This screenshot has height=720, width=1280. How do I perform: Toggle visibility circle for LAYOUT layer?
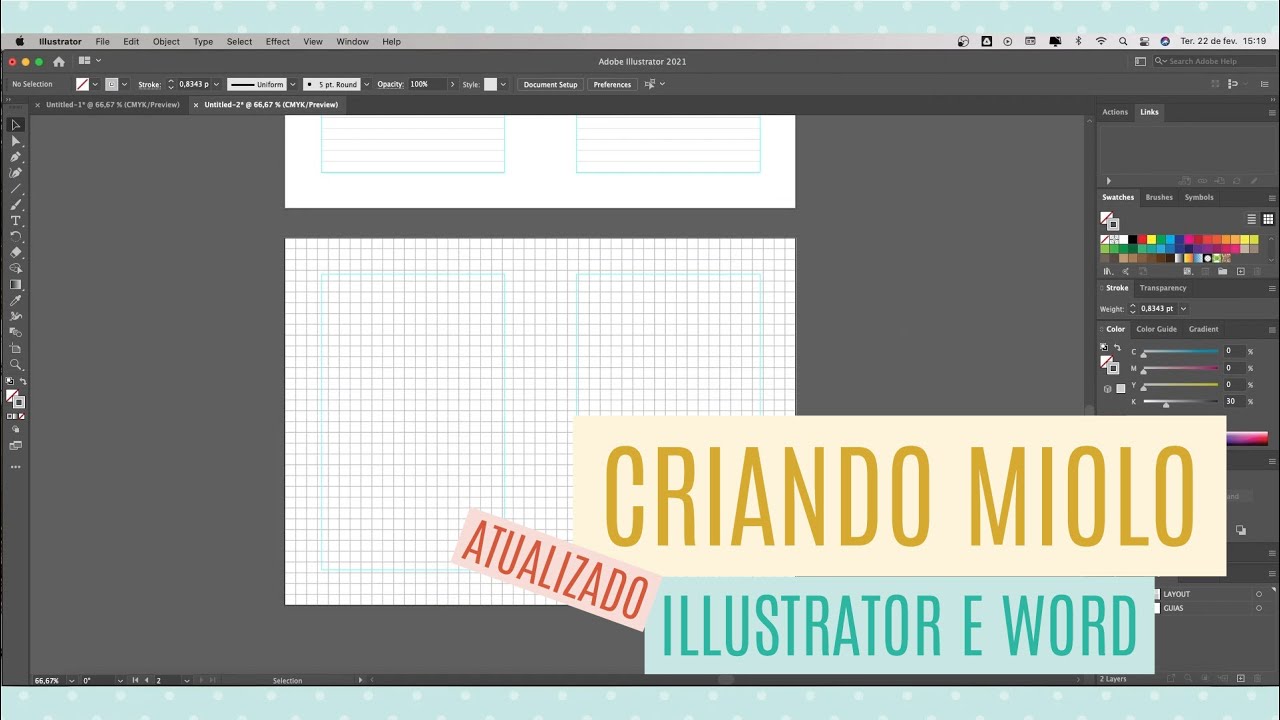tap(1259, 594)
